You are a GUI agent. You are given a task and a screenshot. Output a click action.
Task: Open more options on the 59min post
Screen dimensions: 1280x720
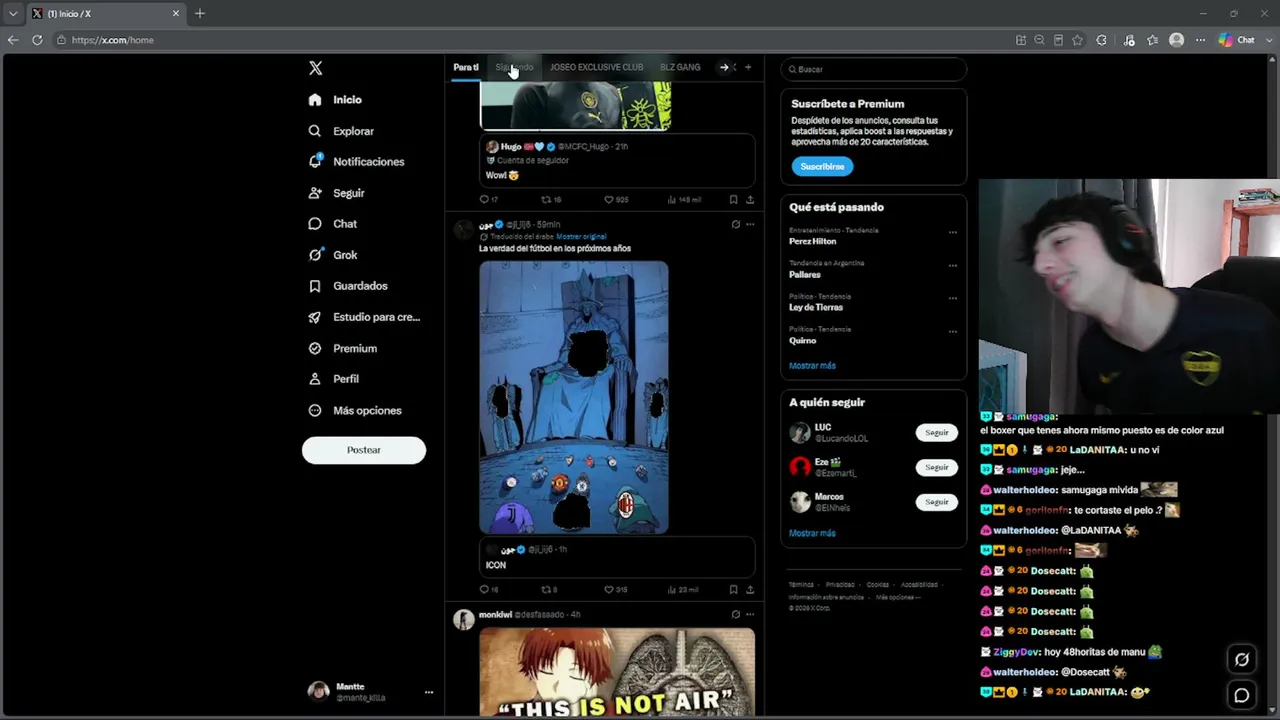[750, 224]
